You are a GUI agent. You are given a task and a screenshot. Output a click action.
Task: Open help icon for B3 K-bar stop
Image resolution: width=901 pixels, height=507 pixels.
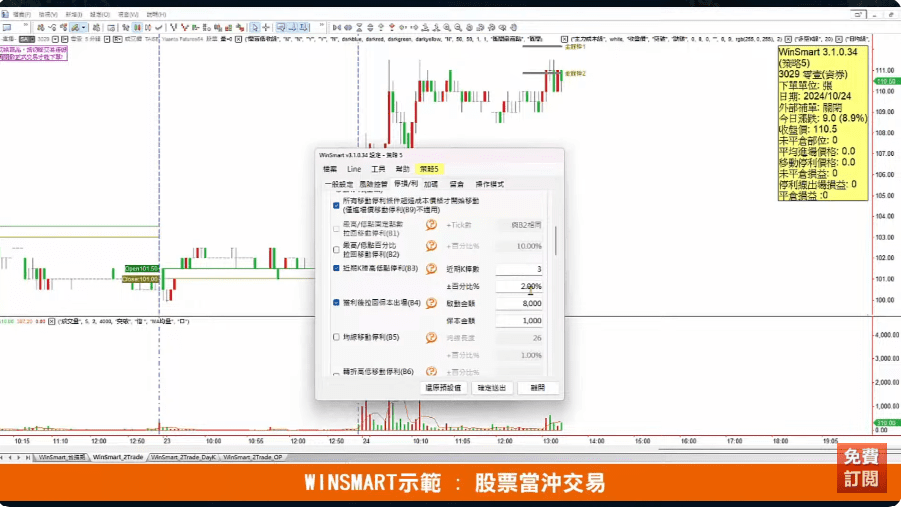pos(431,268)
